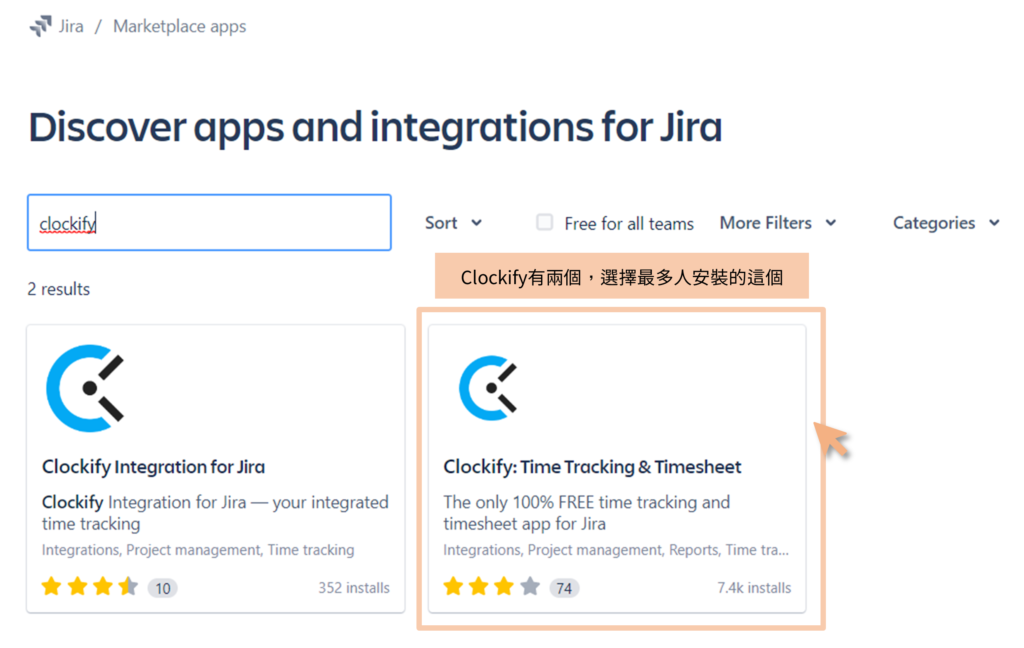Click the Jira logo icon in breadcrumb
This screenshot has height=648, width=1024.
tap(40, 26)
